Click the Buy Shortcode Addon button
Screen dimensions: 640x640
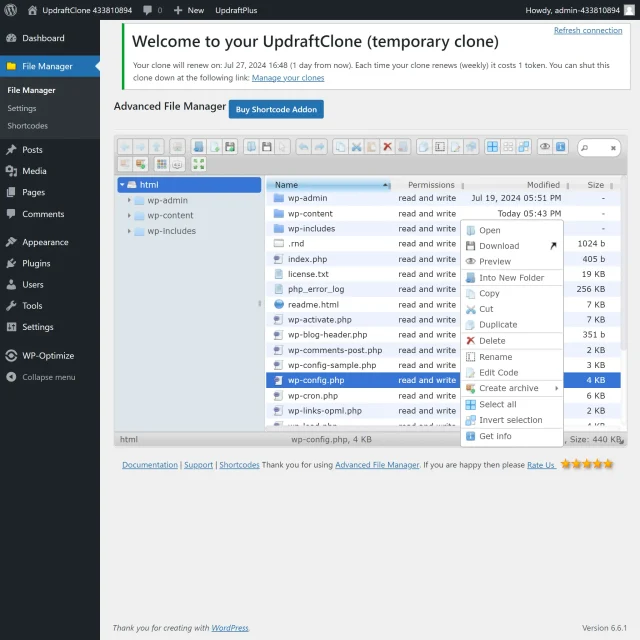(x=276, y=109)
